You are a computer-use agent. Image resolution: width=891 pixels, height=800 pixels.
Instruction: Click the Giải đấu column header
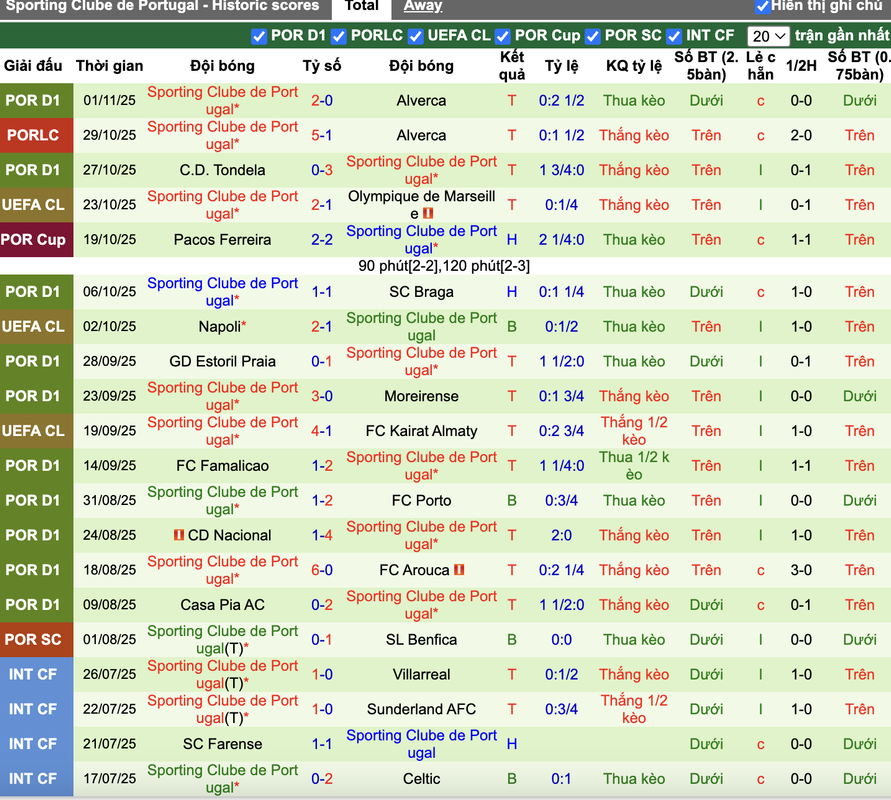[x=33, y=66]
